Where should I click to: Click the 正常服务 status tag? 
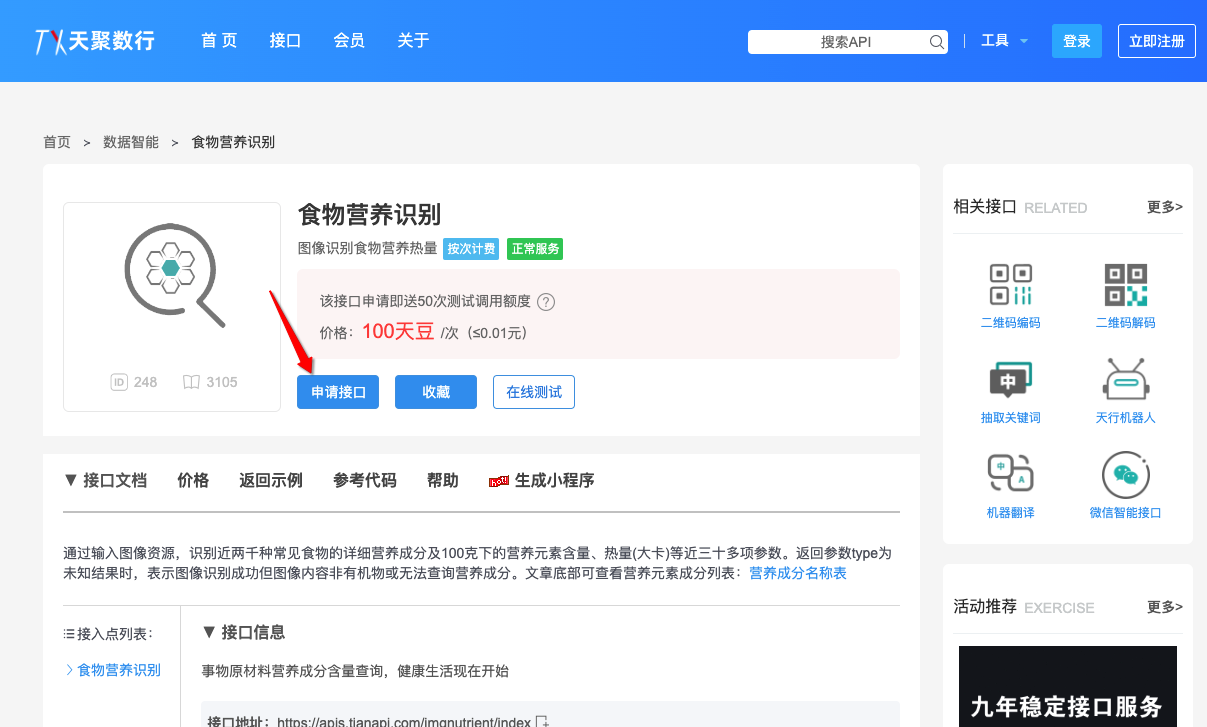[535, 249]
